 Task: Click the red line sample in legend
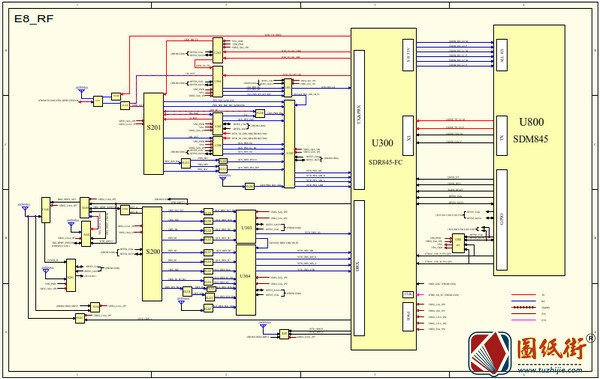523,295
